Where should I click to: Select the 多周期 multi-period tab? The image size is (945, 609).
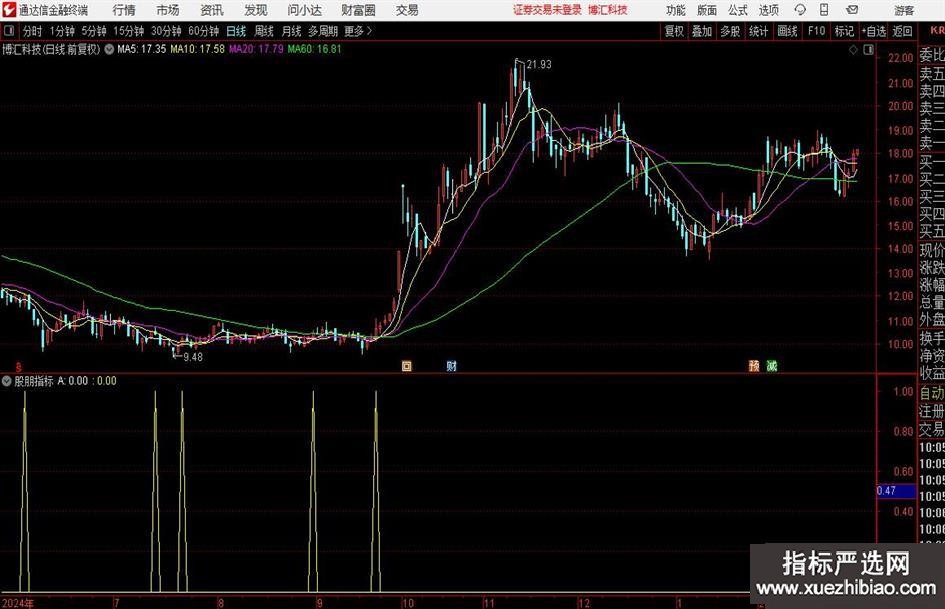tap(322, 31)
